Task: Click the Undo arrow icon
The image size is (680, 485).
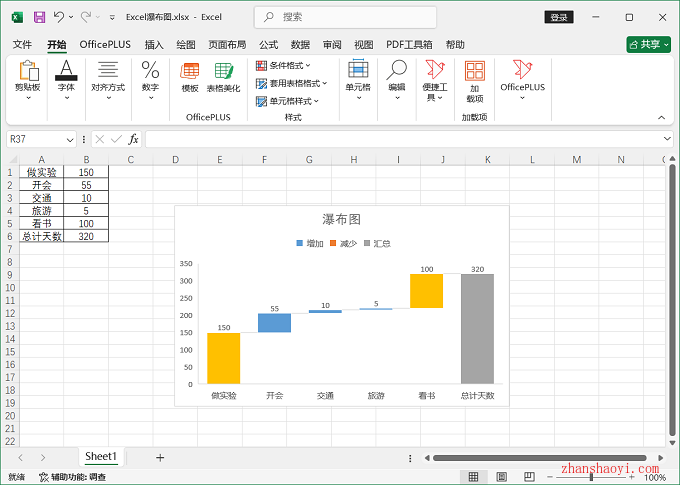Action: (59, 17)
